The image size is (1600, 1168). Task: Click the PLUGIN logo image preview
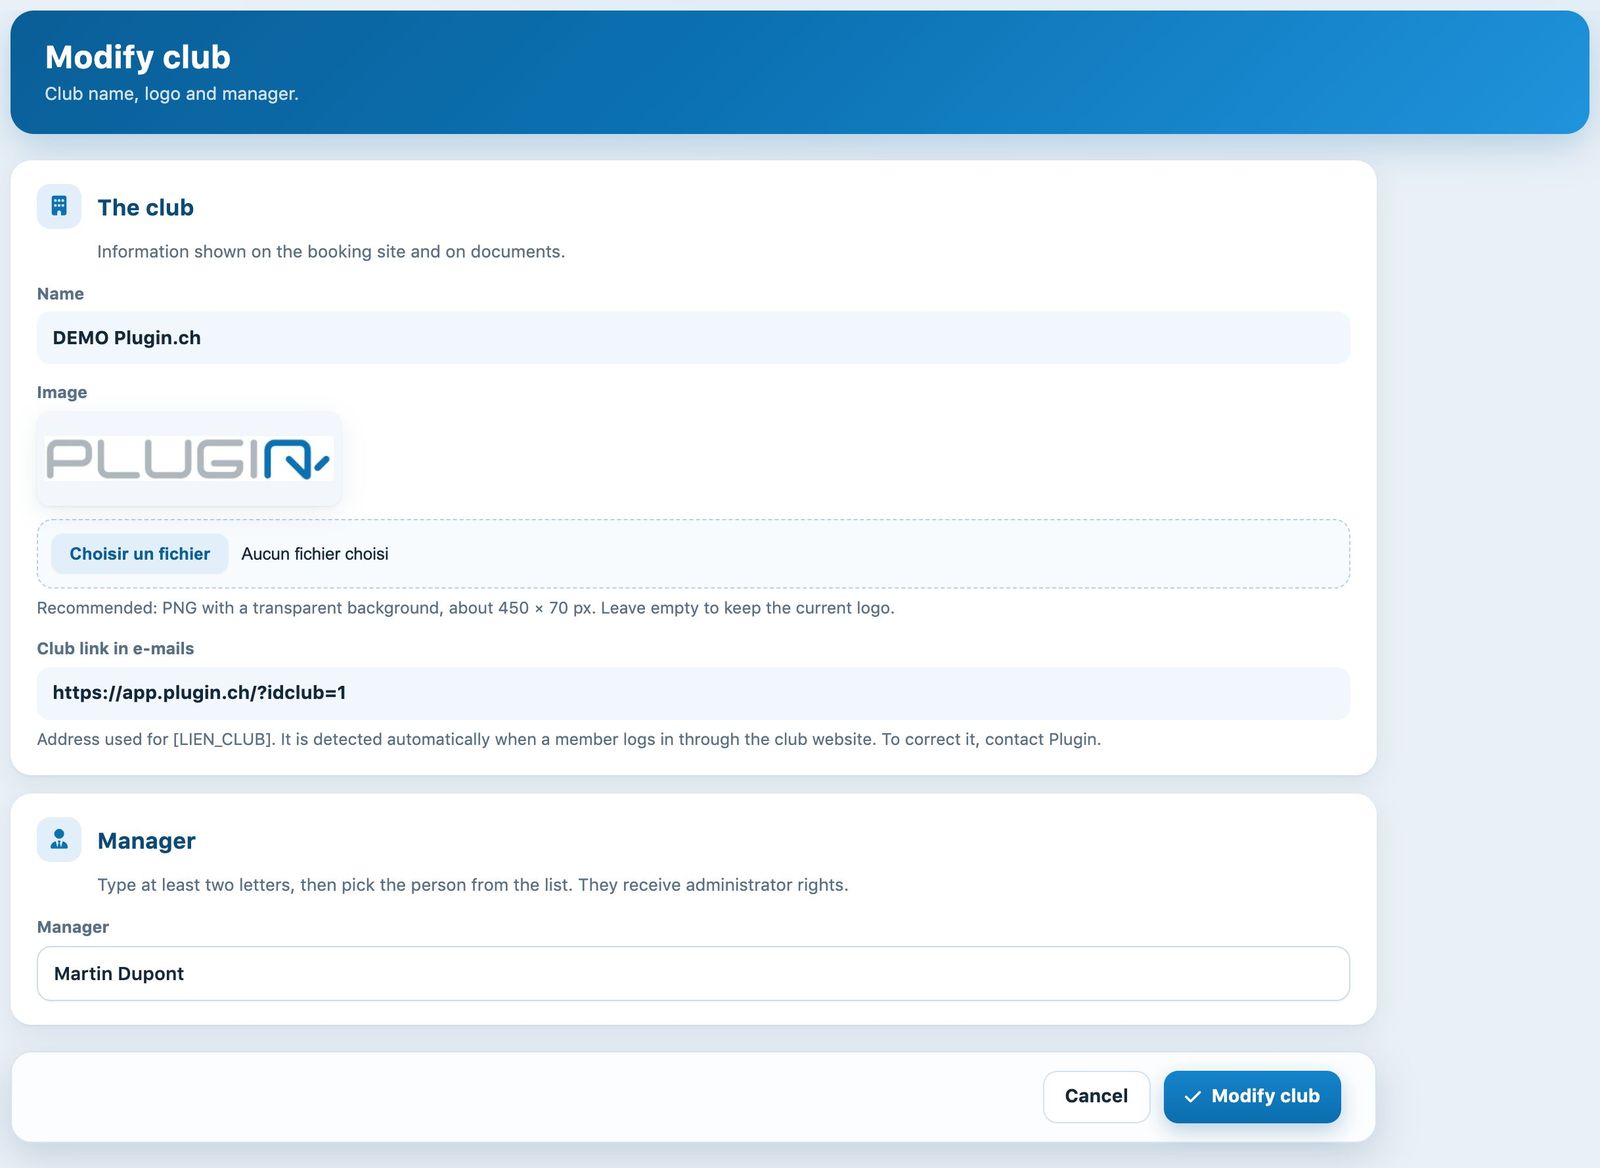click(x=189, y=458)
